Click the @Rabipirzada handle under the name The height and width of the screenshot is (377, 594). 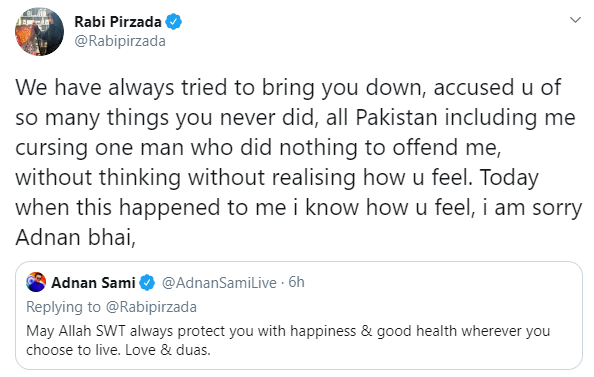click(x=120, y=41)
